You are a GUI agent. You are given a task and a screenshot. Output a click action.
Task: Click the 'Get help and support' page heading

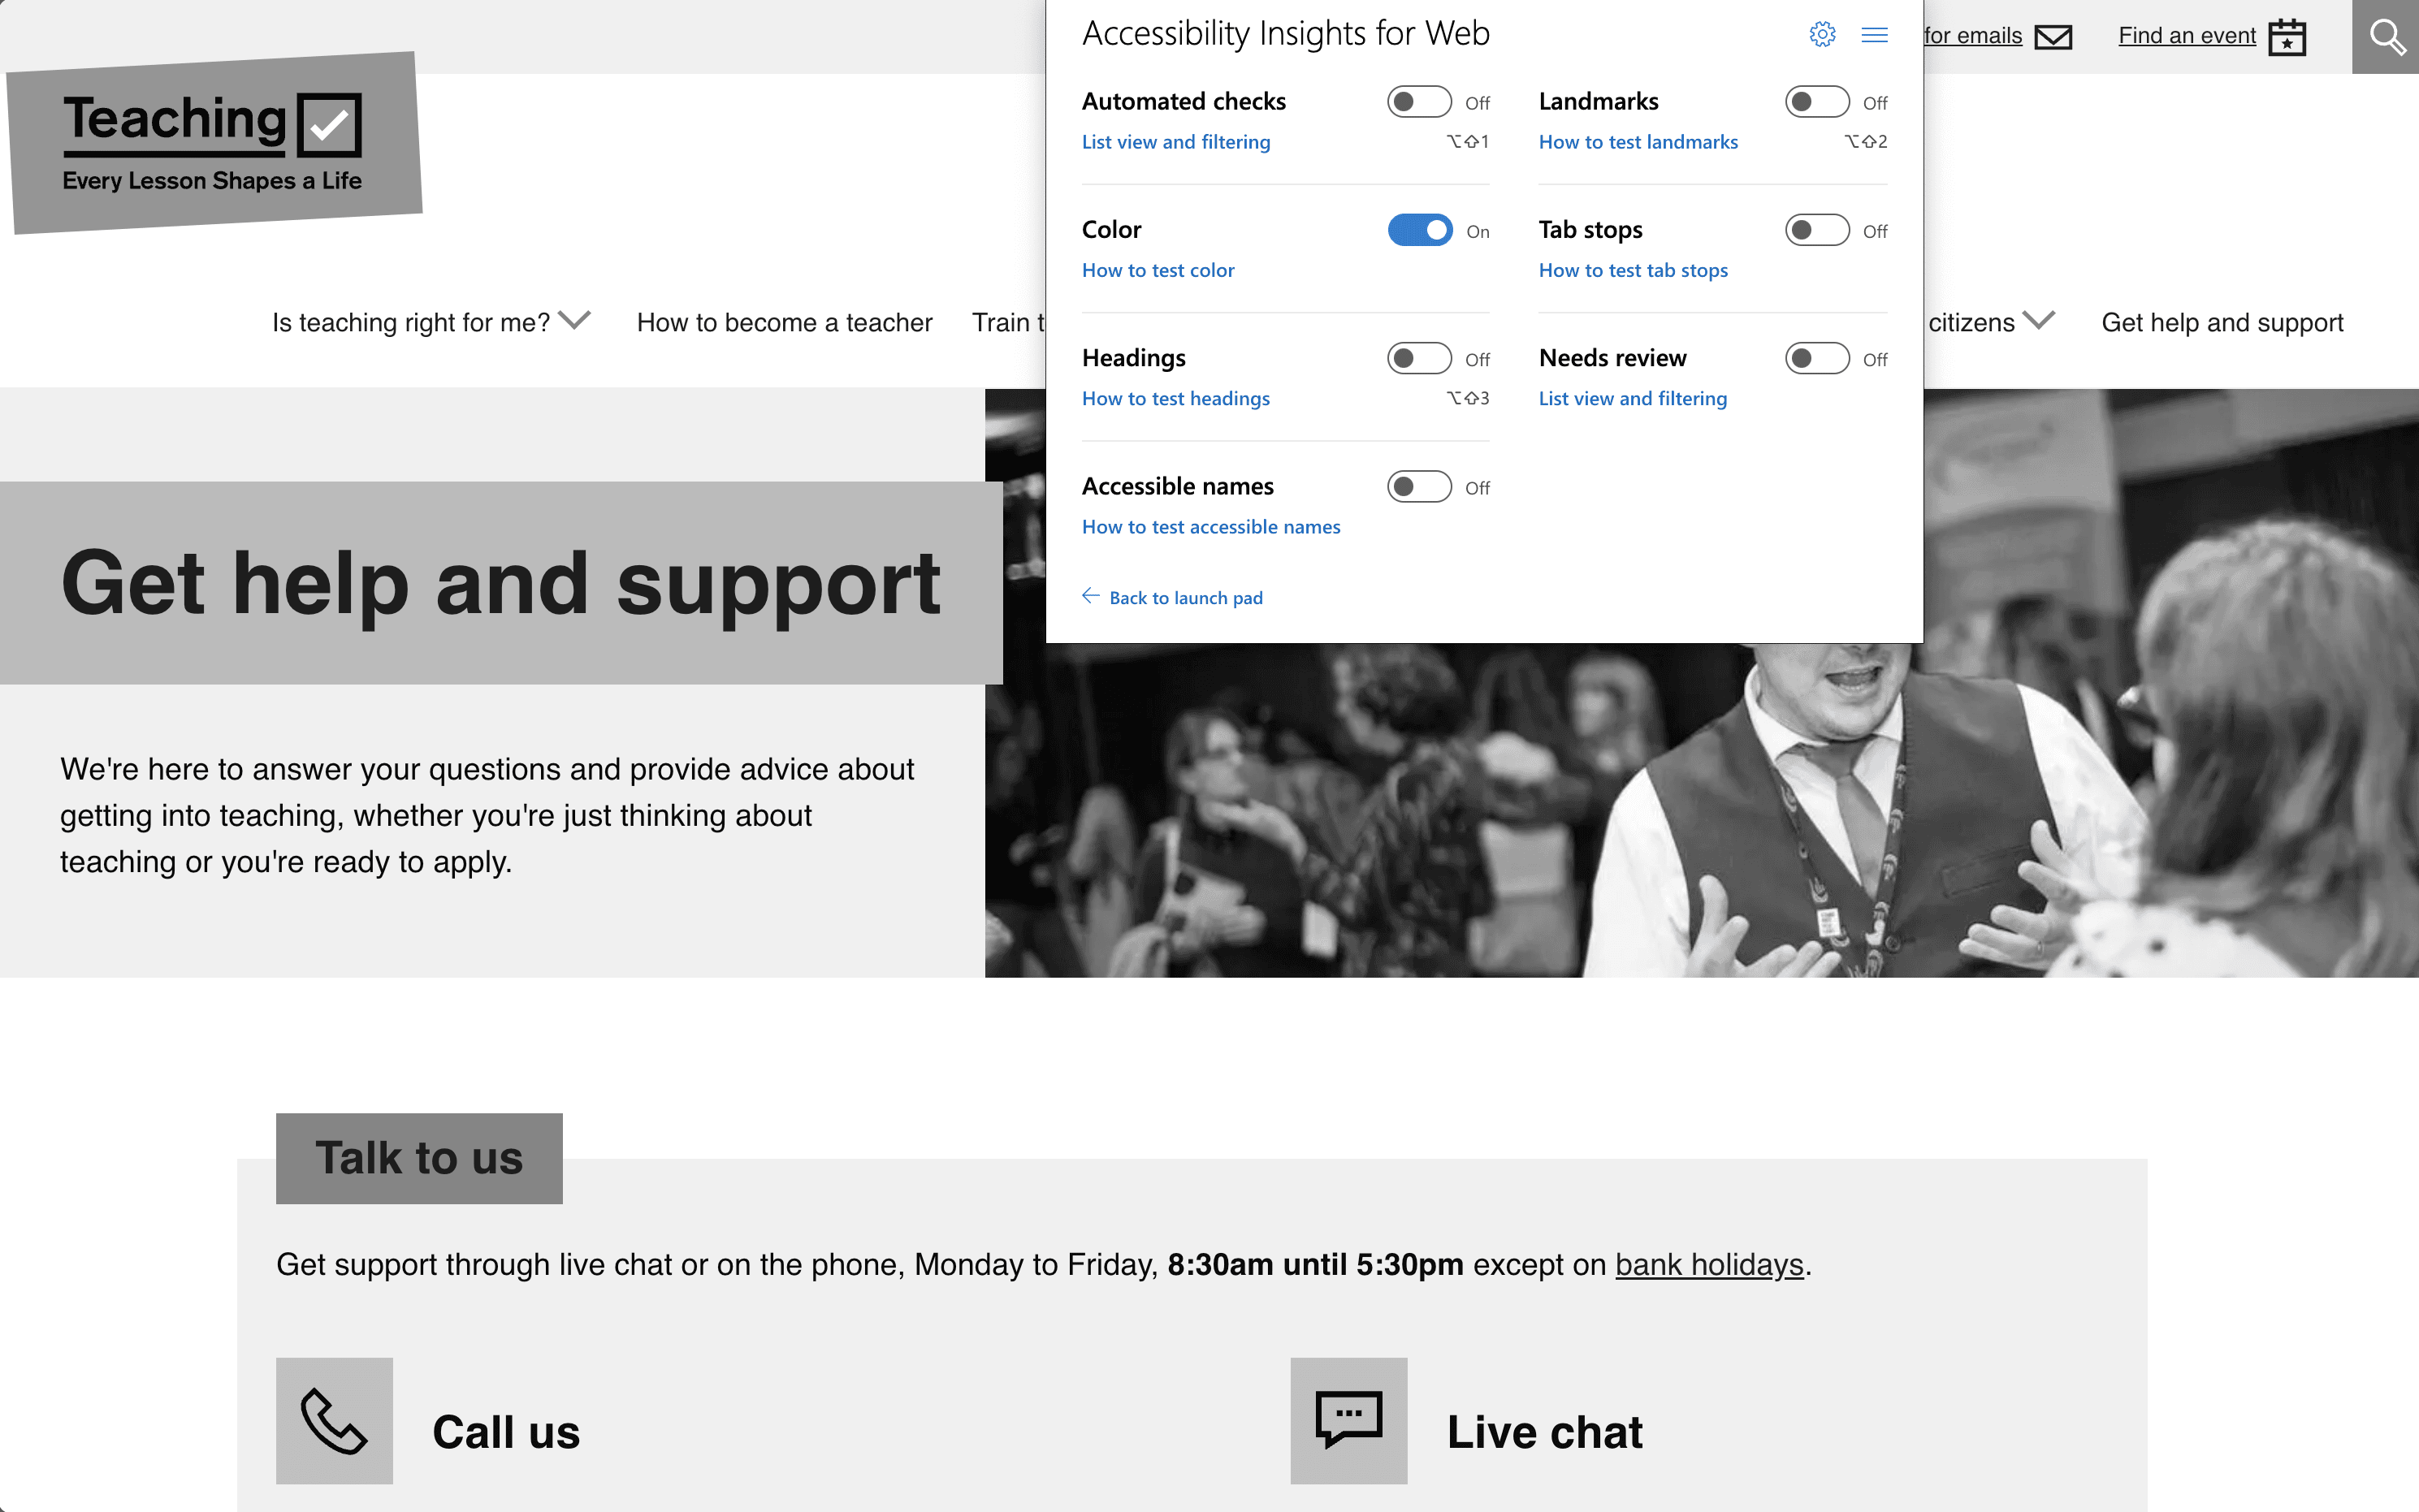(x=500, y=584)
